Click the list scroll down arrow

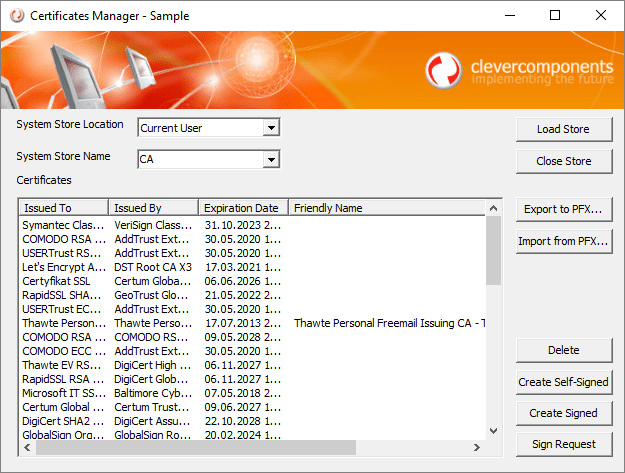493,431
